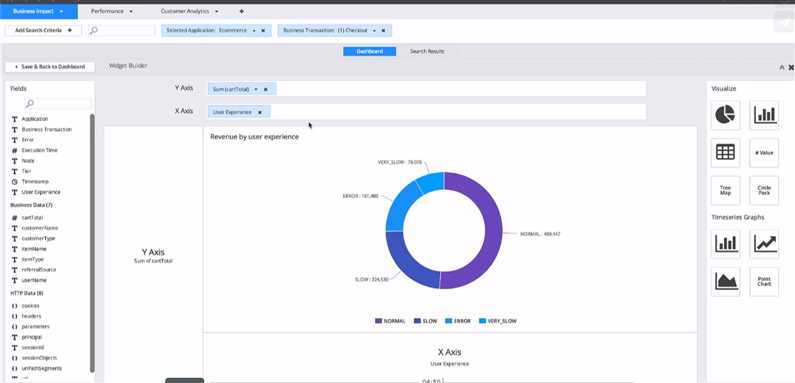
Task: Select the Tier field
Action: [x=26, y=171]
